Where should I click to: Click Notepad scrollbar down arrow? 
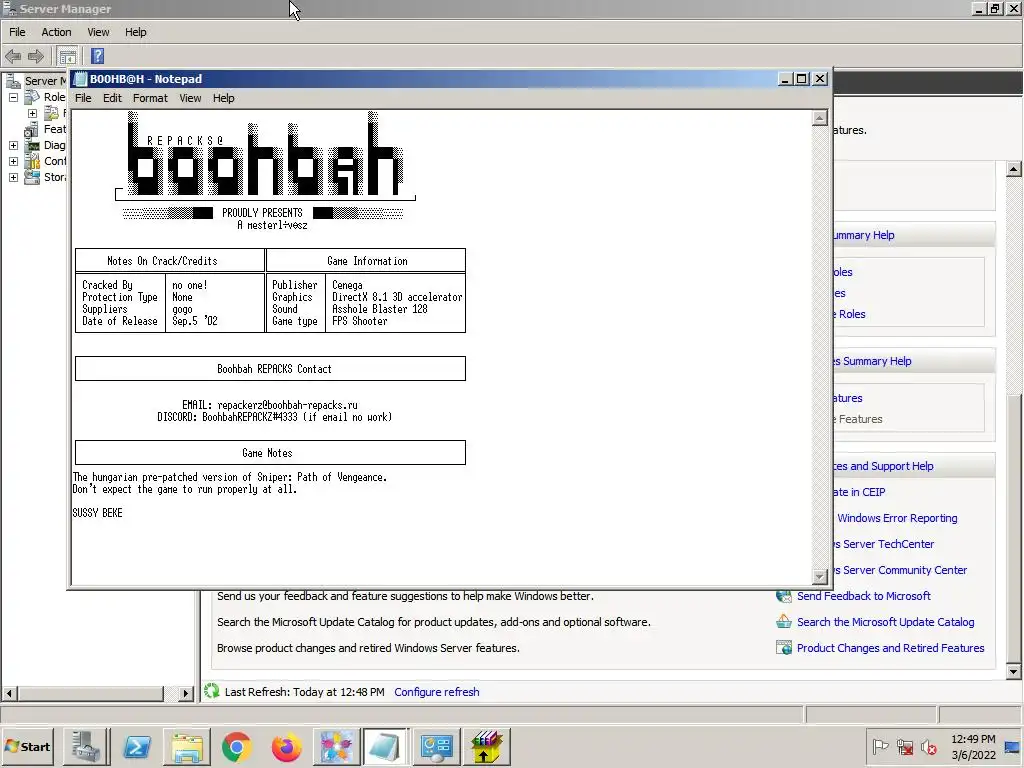(820, 576)
